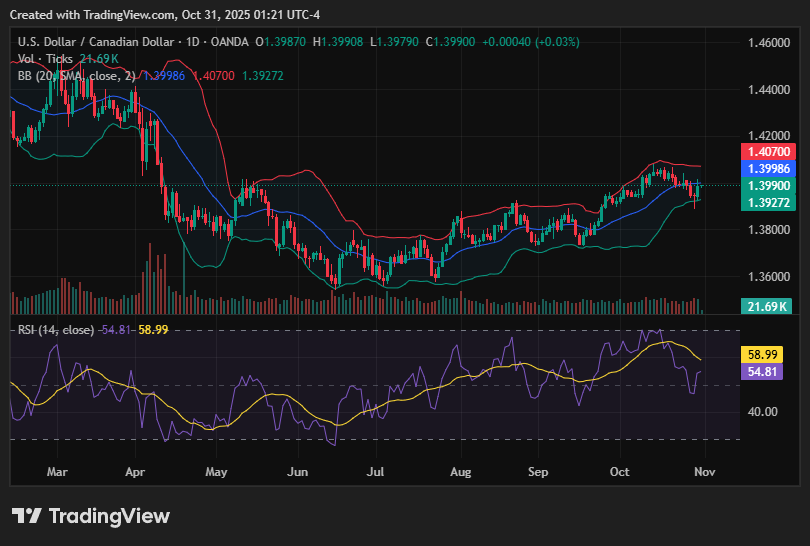Click the yellow 58.99 RSI average tag
810x546 pixels.
(767, 354)
